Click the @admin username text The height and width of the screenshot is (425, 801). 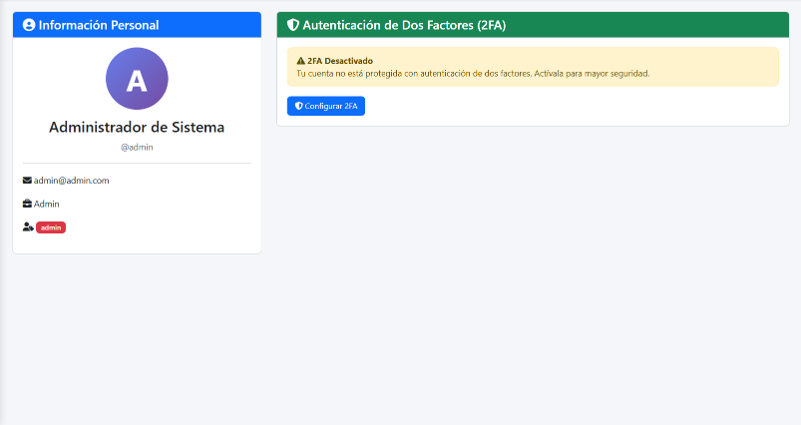click(x=137, y=147)
